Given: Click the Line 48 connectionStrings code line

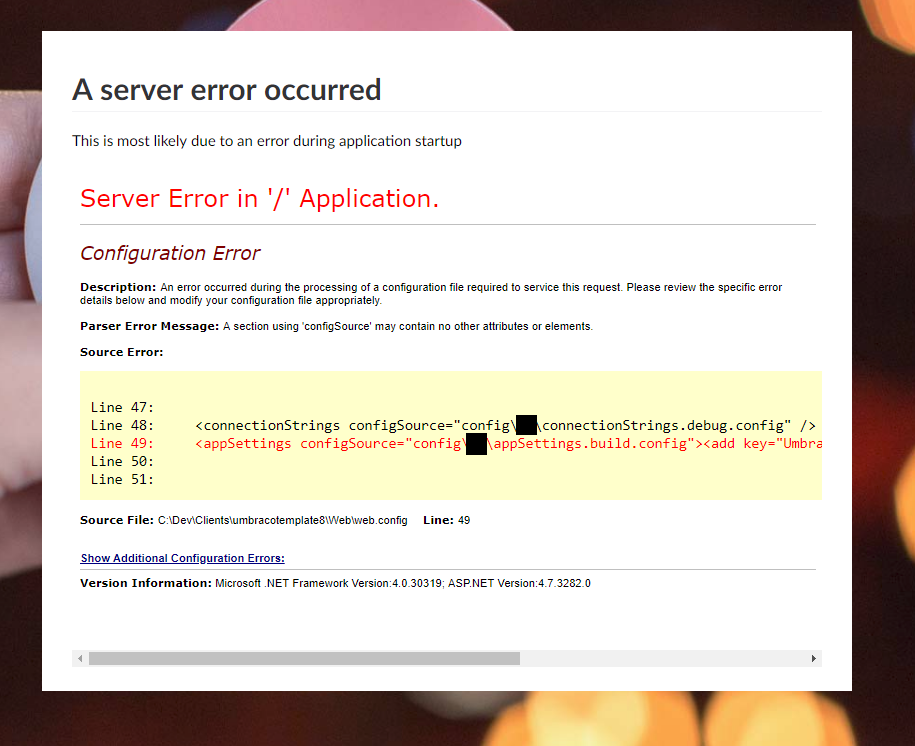Looking at the screenshot, I should [453, 426].
